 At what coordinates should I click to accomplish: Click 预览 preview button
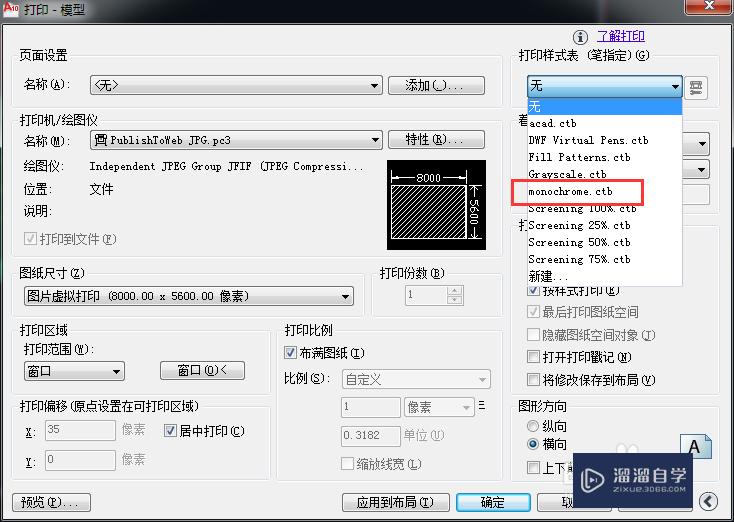[51, 502]
